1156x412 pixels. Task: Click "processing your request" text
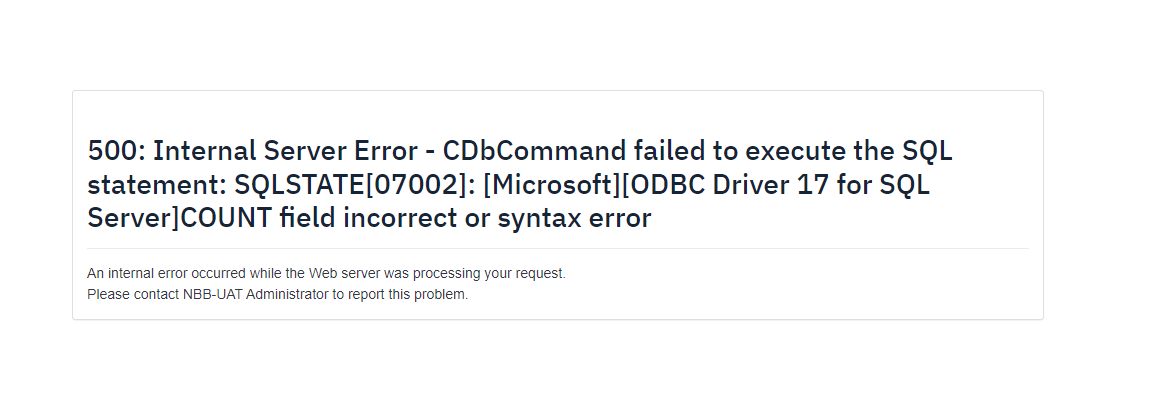tap(496, 273)
